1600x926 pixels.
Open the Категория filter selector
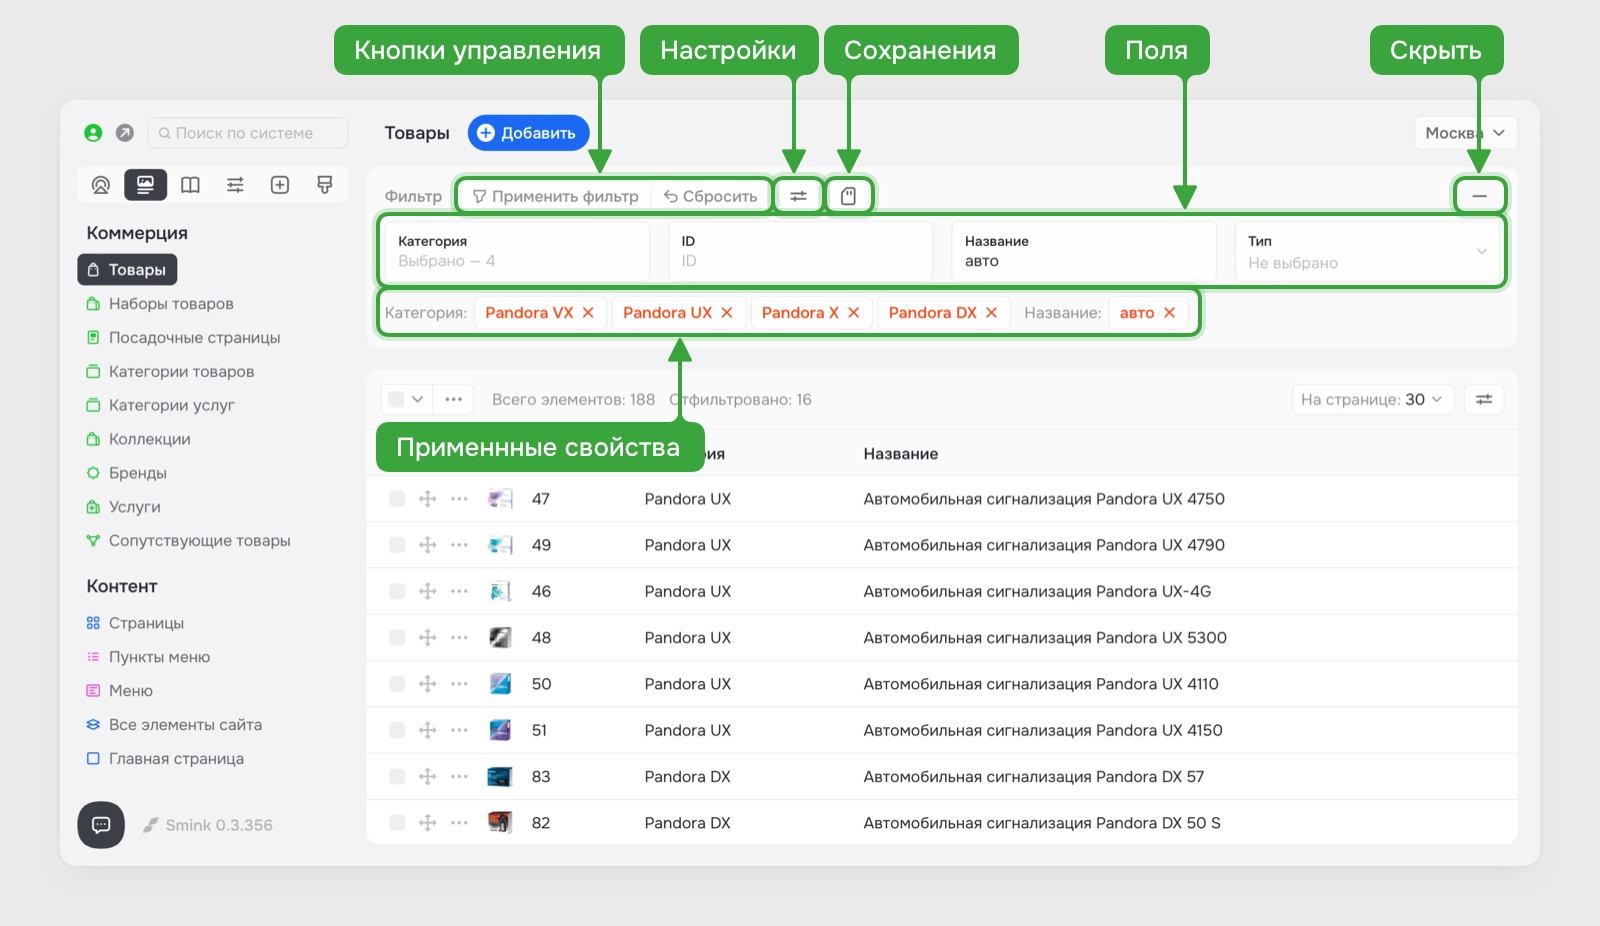(517, 252)
